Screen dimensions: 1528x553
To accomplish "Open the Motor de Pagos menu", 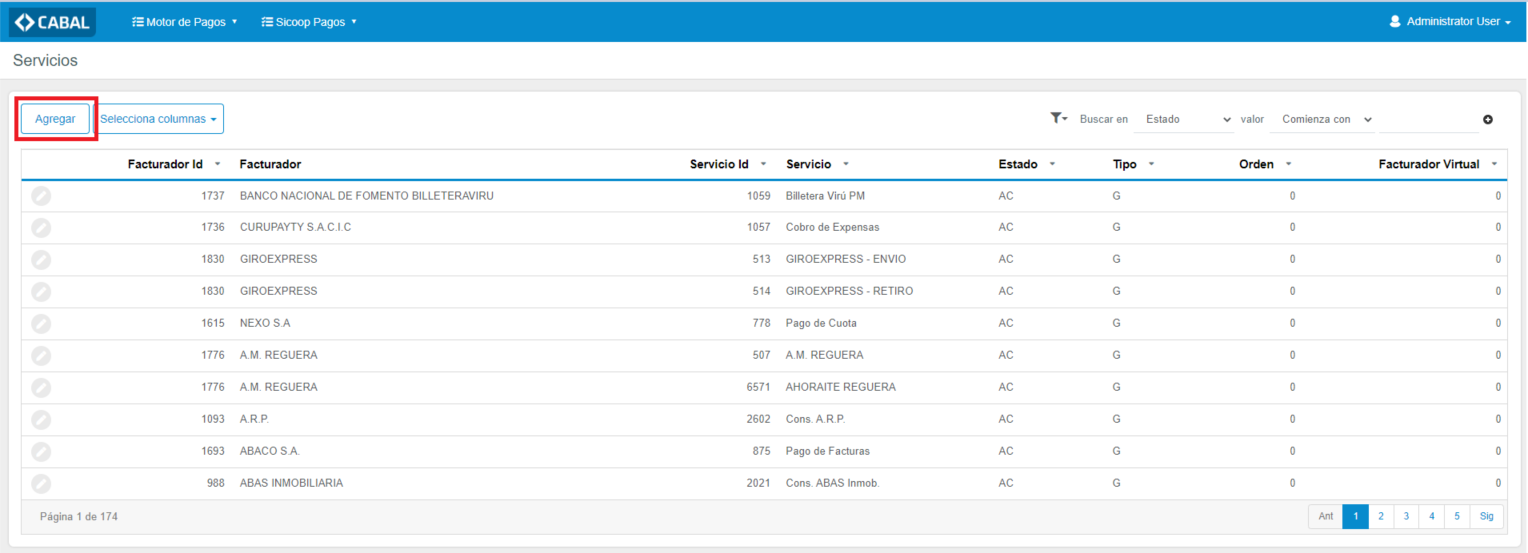I will 185,21.
